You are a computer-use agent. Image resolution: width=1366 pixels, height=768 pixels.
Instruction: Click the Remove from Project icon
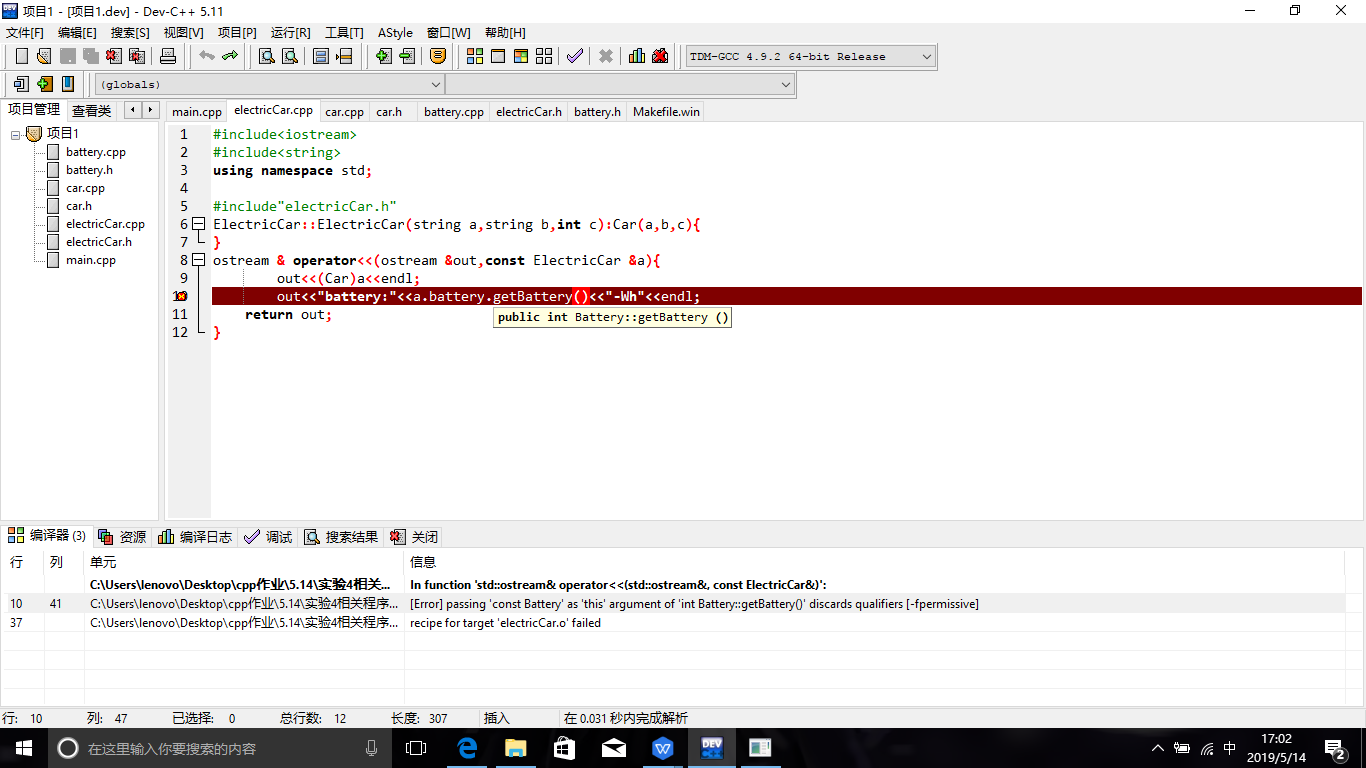(406, 56)
